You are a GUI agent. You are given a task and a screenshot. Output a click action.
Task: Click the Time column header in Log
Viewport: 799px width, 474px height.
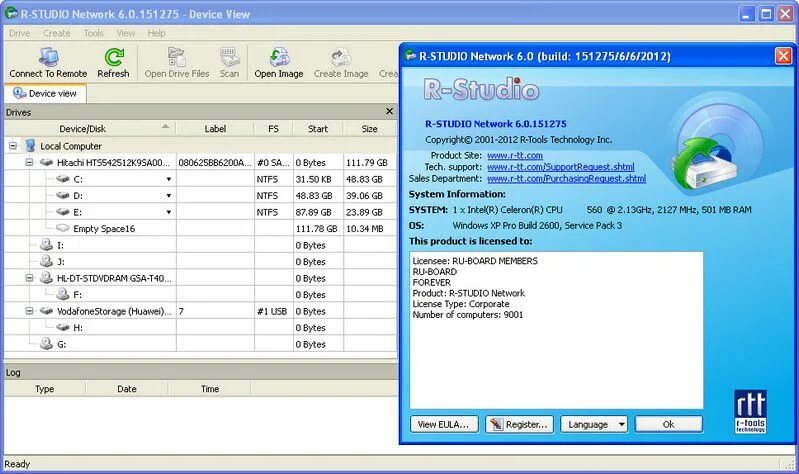coord(209,389)
